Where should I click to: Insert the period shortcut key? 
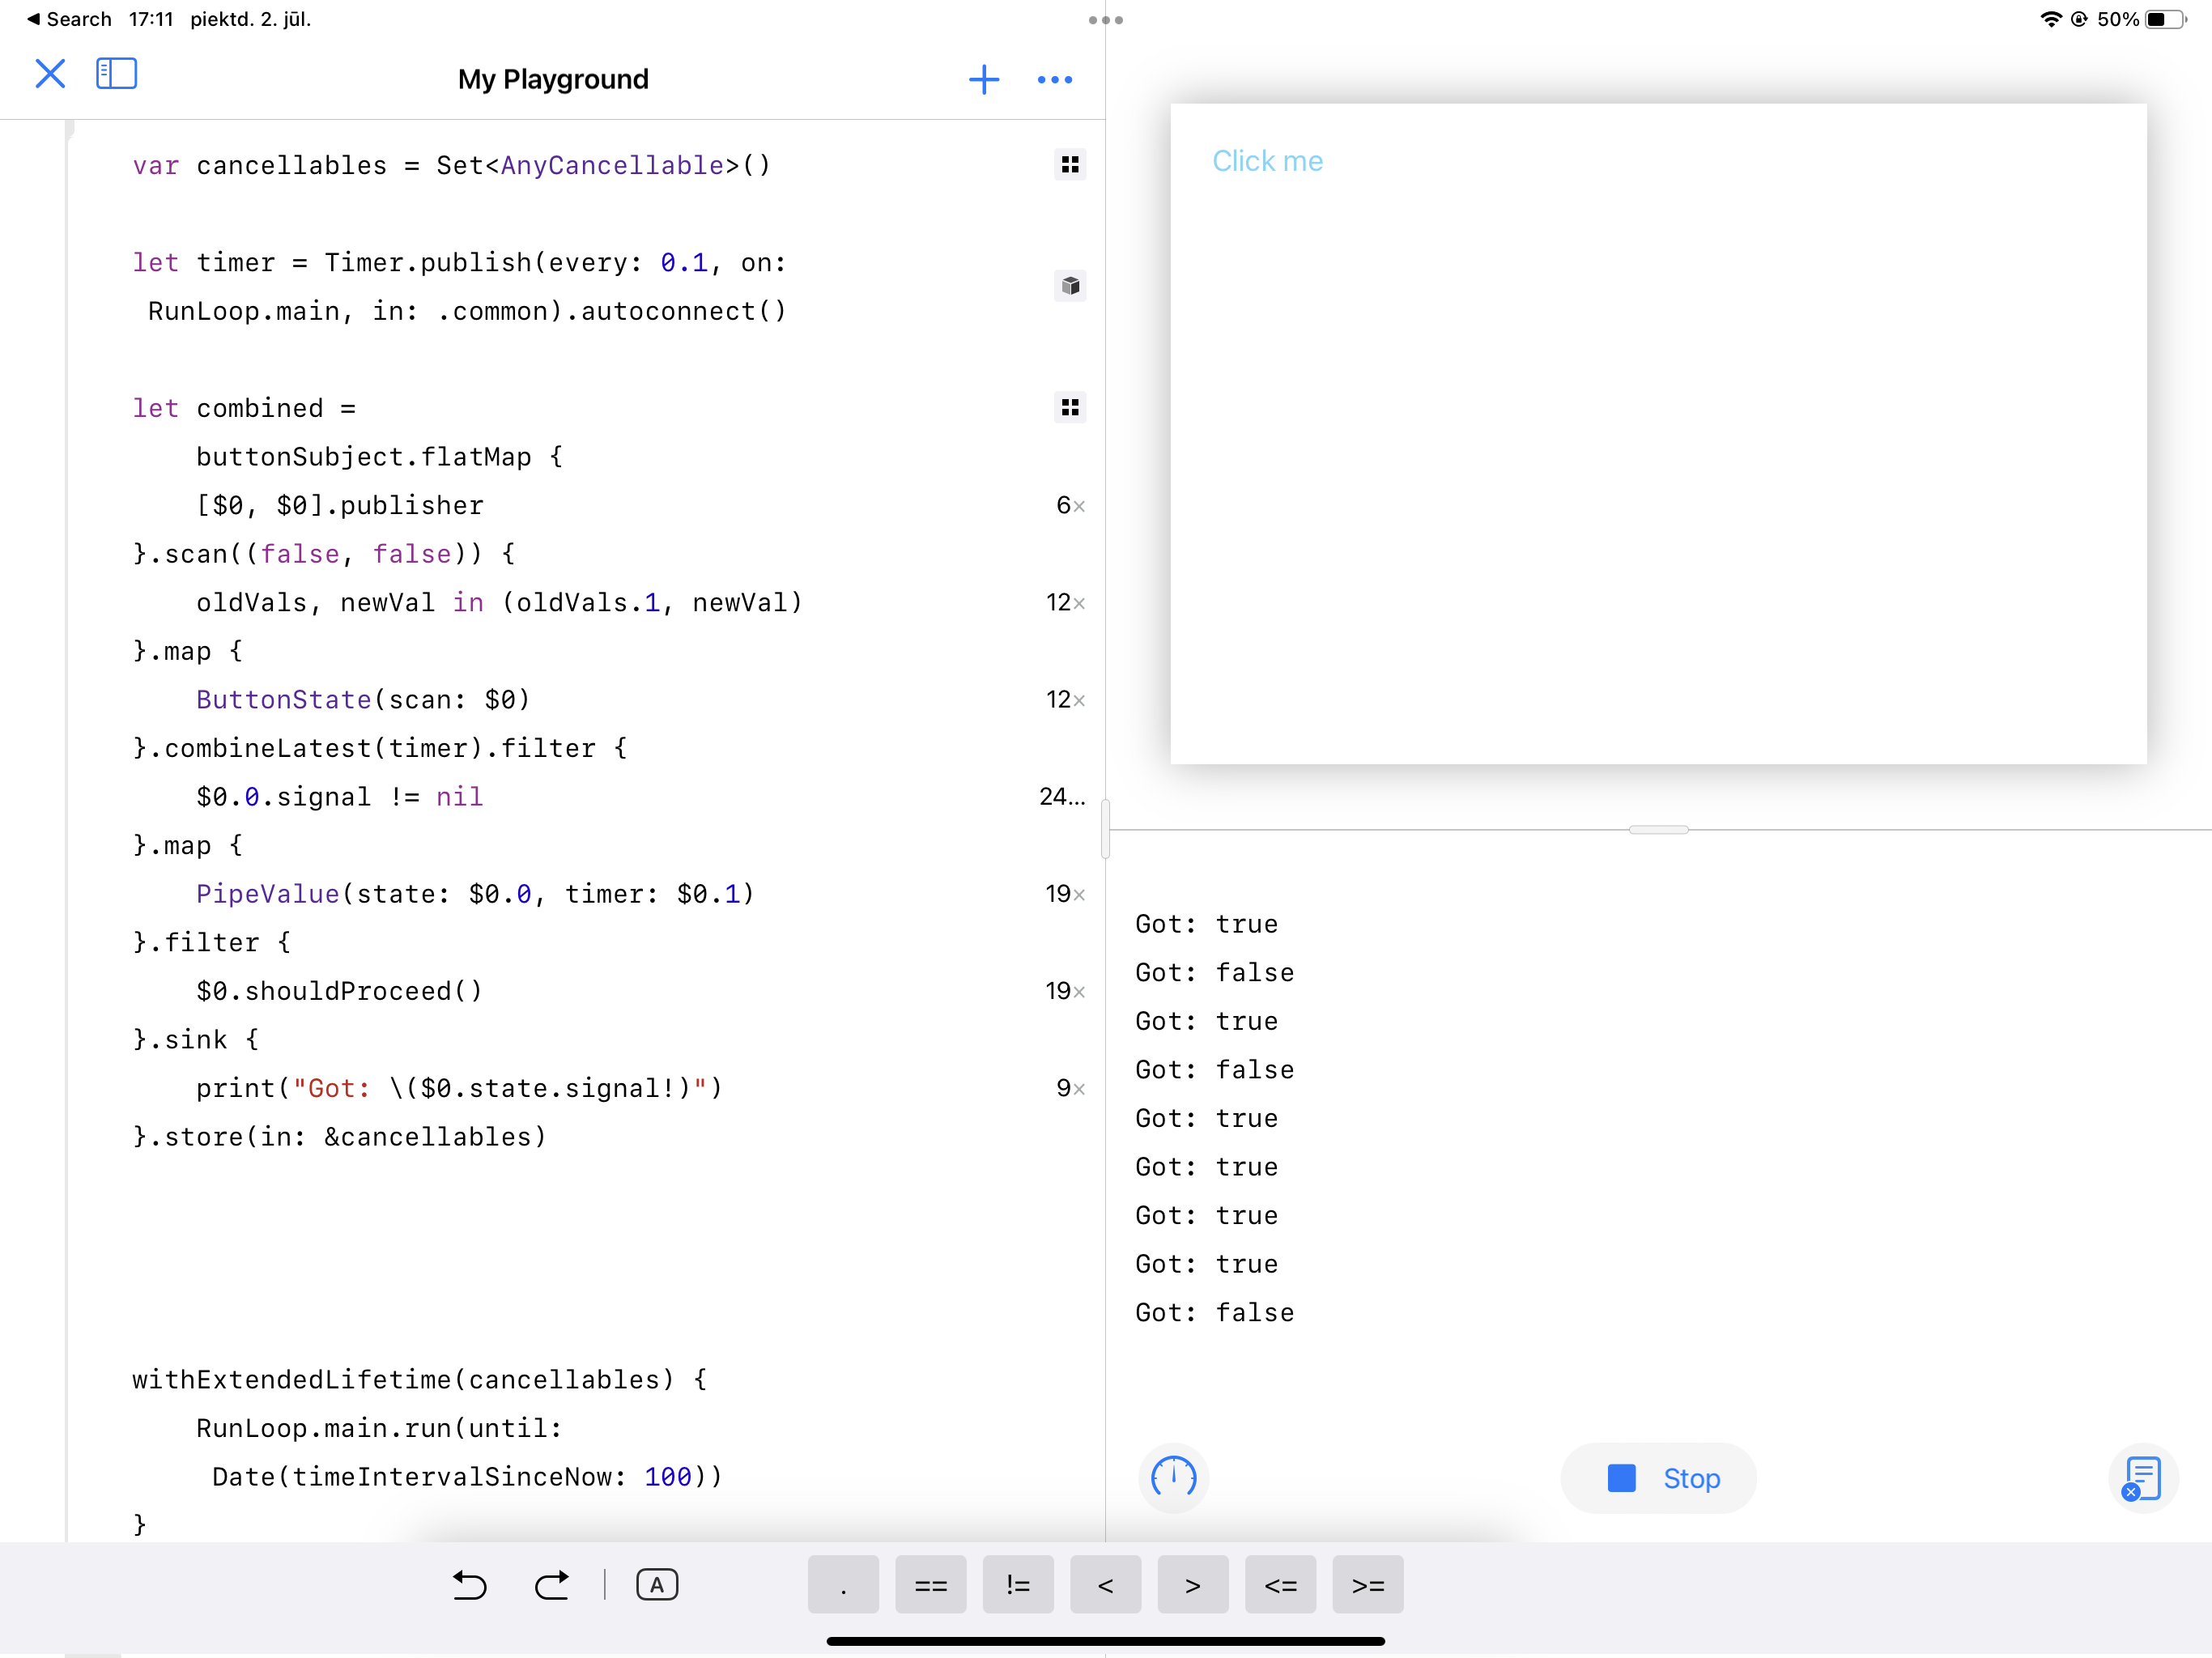[x=843, y=1585]
